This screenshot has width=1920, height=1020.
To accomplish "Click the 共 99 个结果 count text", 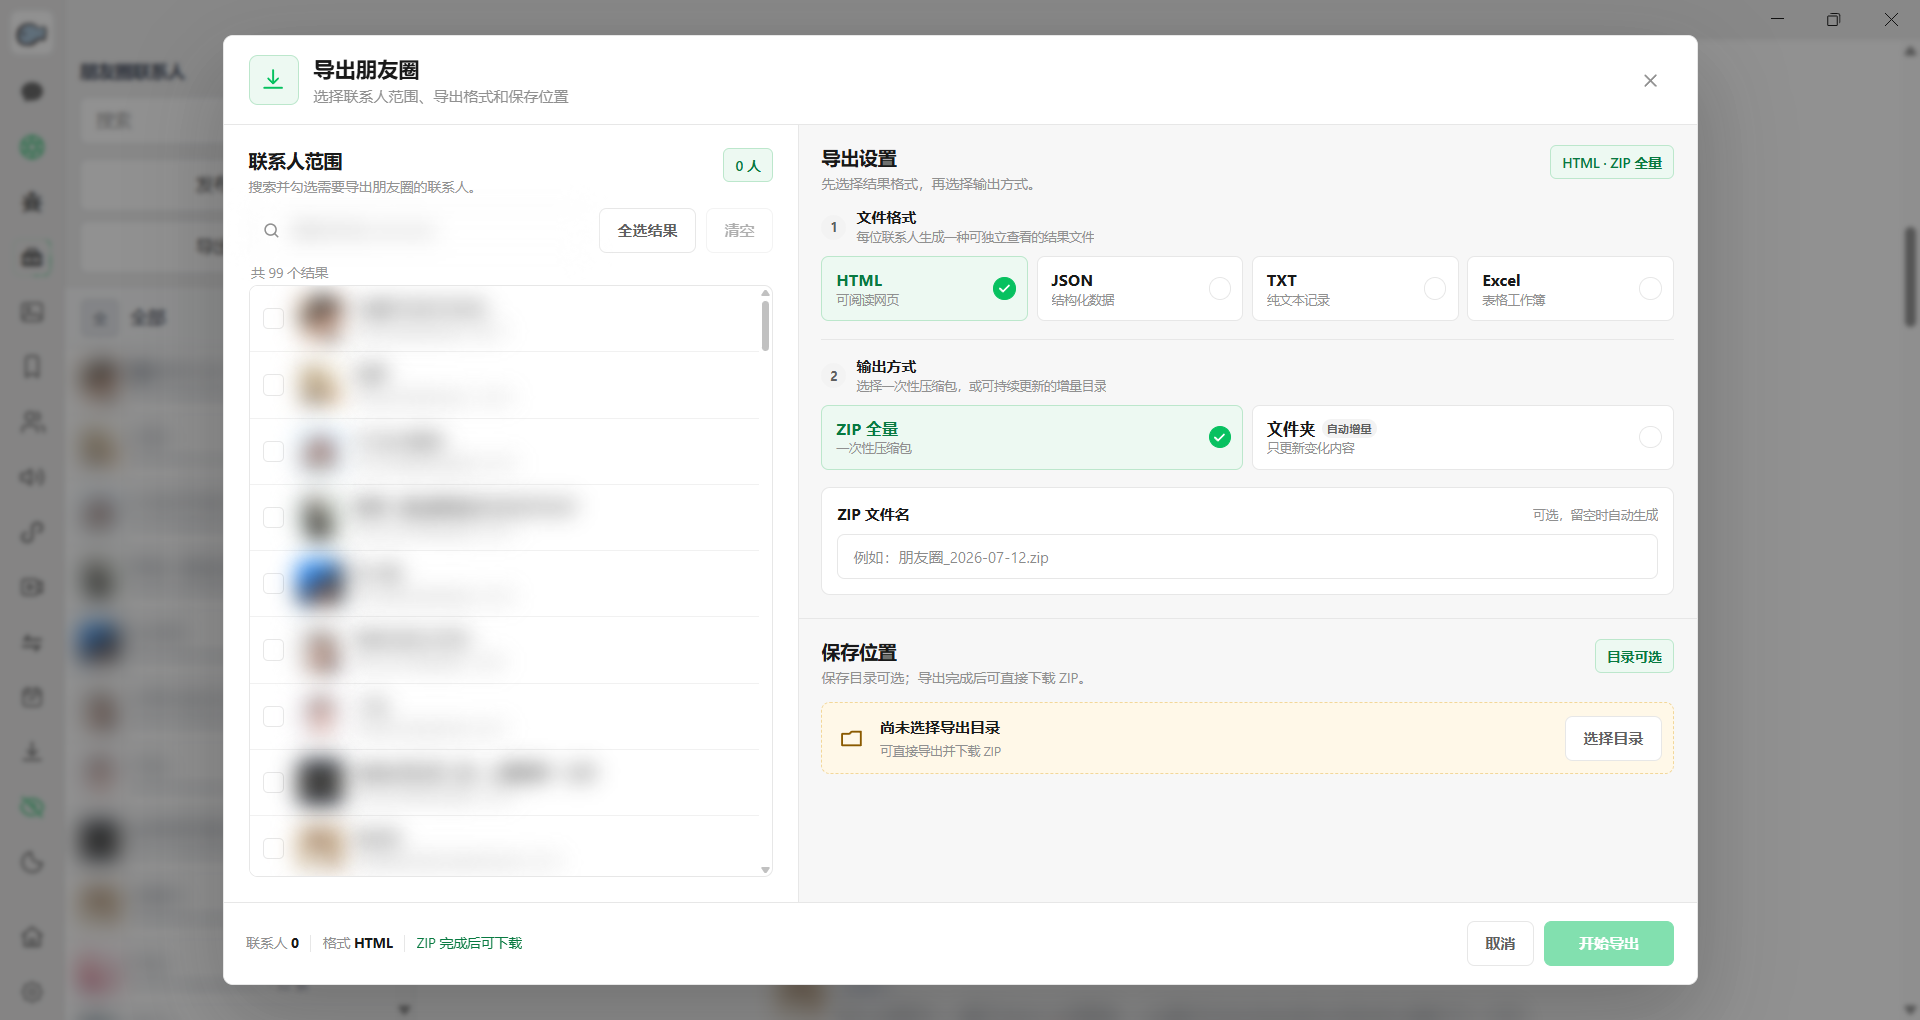I will pyautogui.click(x=289, y=273).
